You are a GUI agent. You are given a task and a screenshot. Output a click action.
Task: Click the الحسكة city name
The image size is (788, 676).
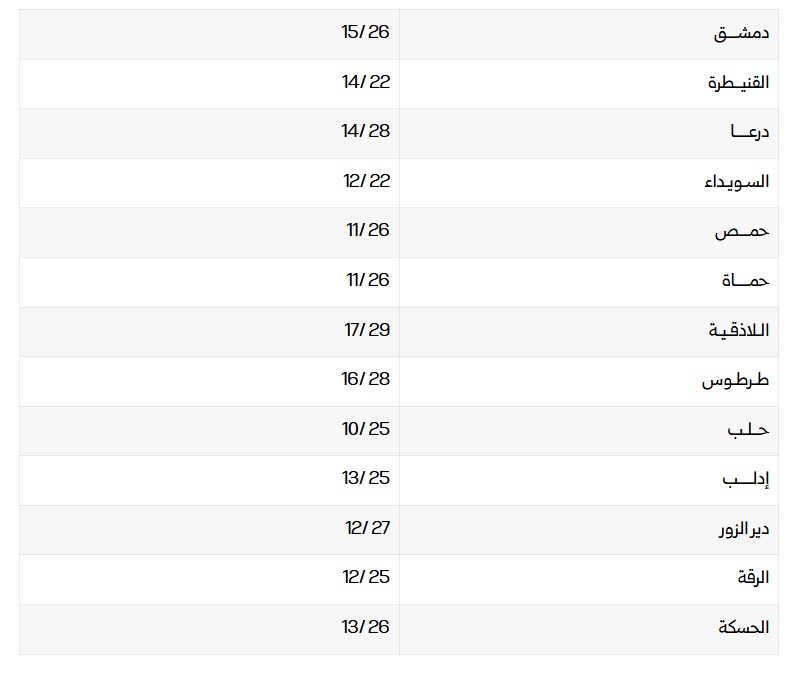click(x=743, y=628)
